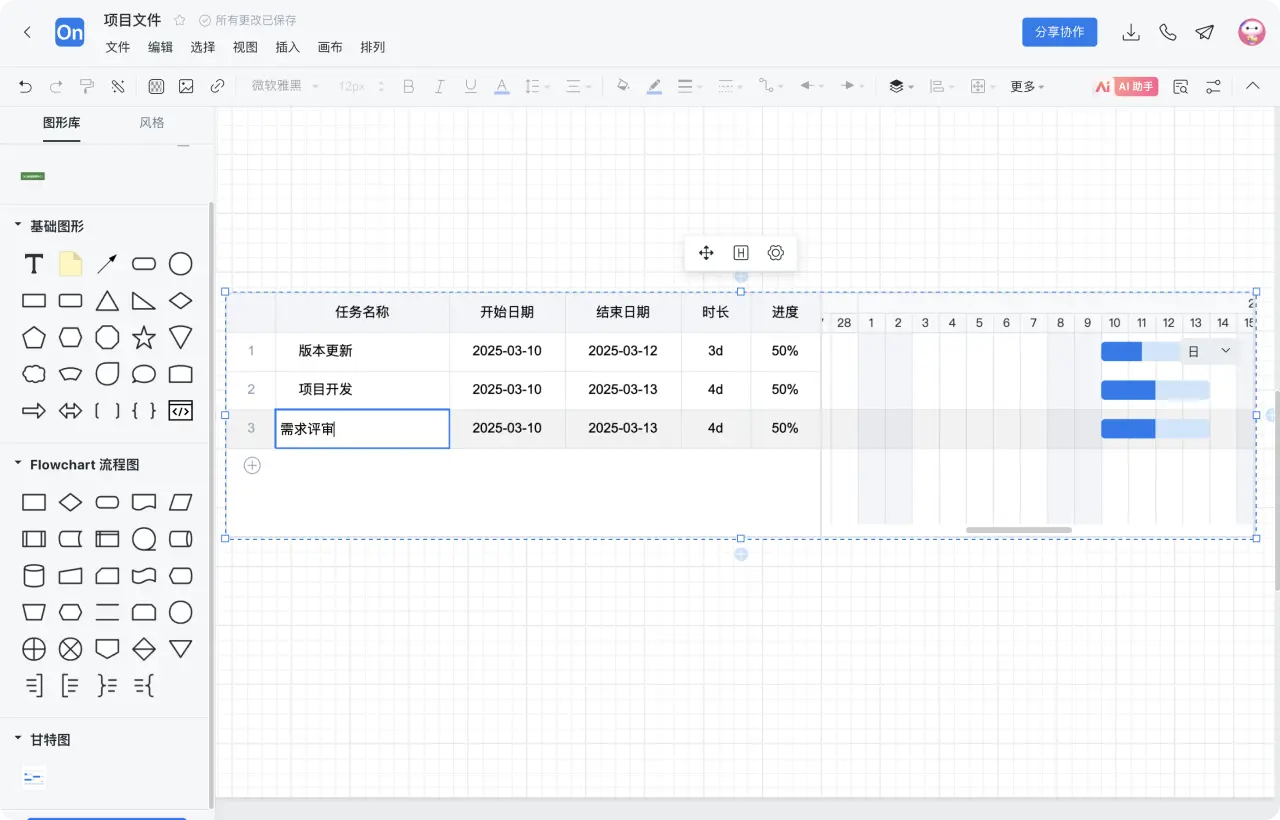Switch to the 风格 tab in left panel
Viewport: 1280px width, 820px height.
click(151, 122)
